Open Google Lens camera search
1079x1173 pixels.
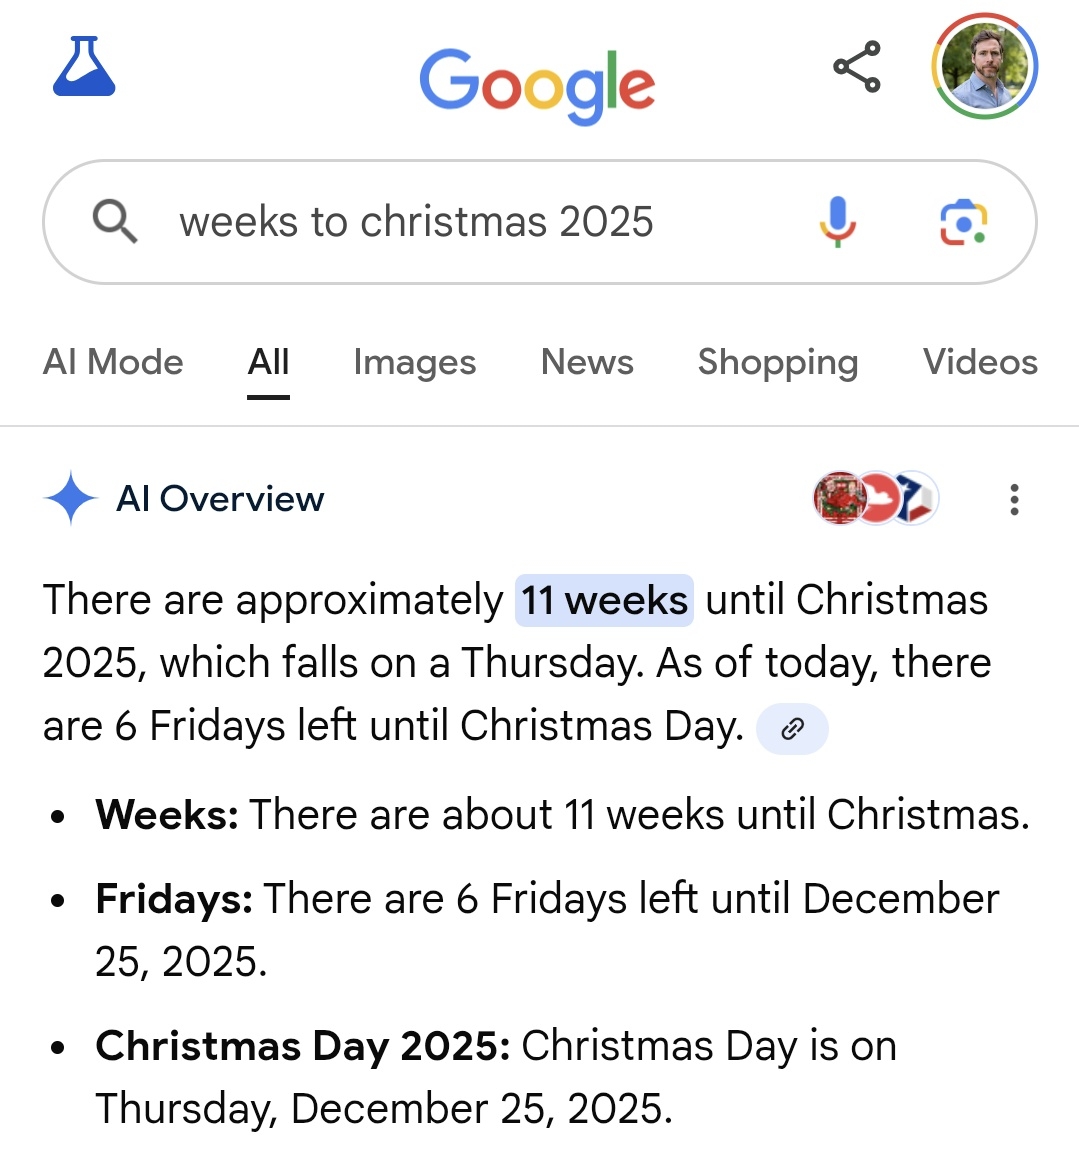(963, 222)
